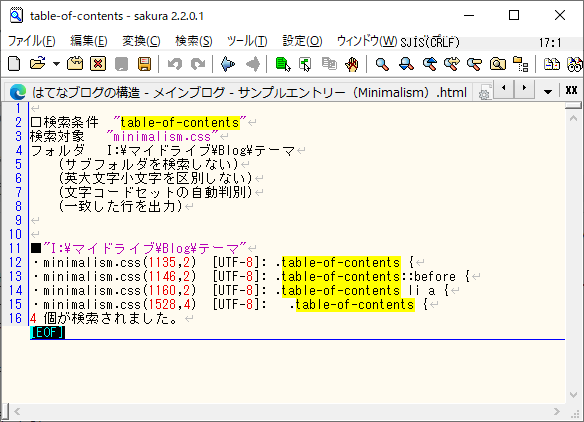Click the green document tag-jump icon
This screenshot has width=584, height=422.
click(x=283, y=64)
